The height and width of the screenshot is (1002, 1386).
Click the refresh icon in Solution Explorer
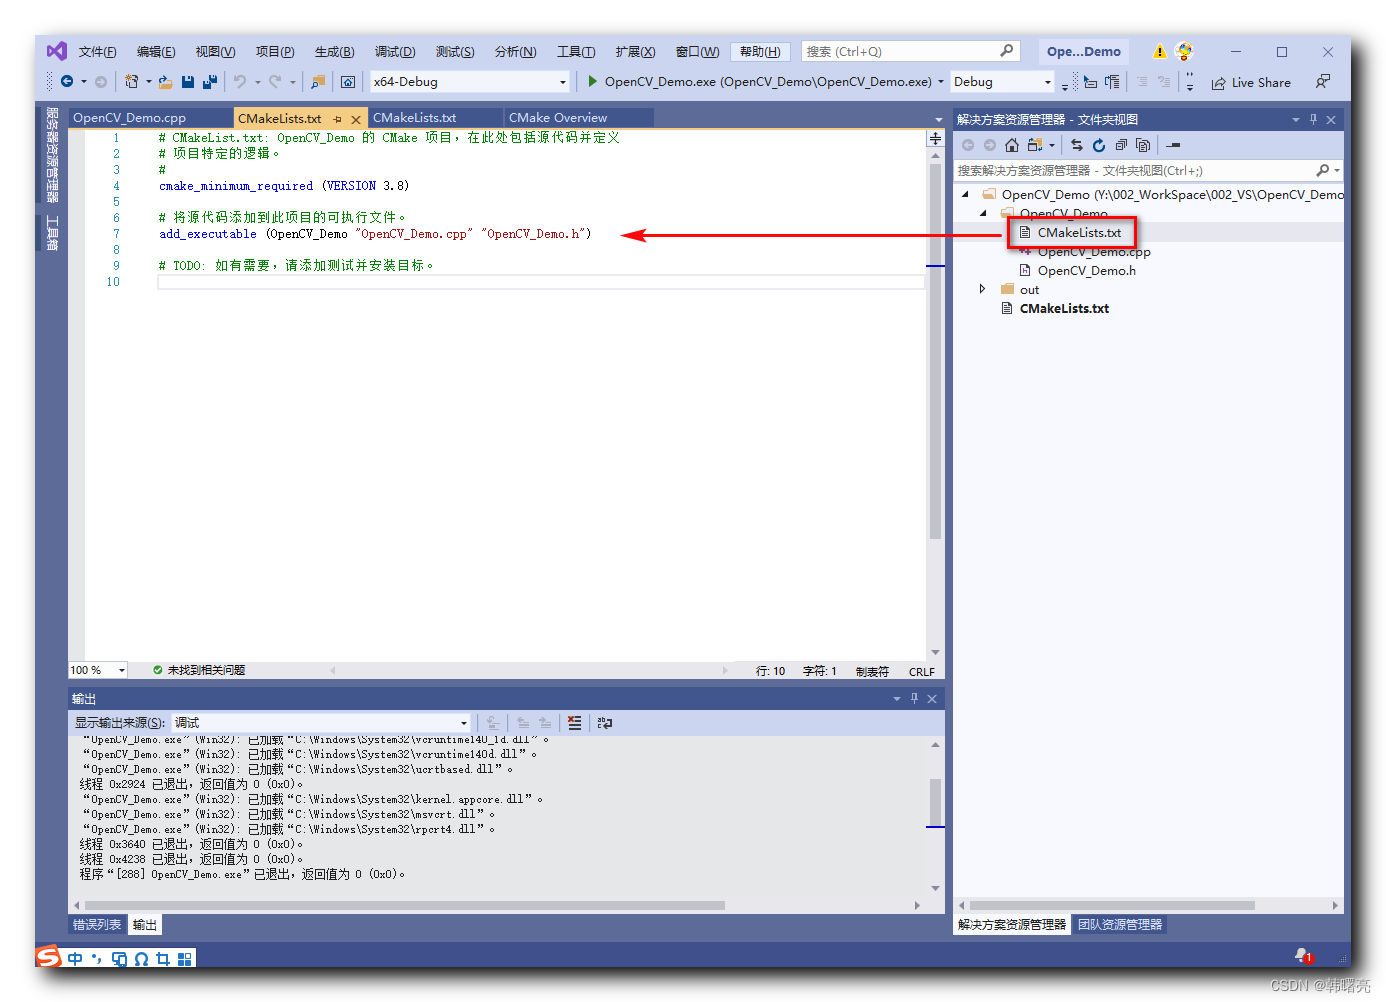[1099, 145]
